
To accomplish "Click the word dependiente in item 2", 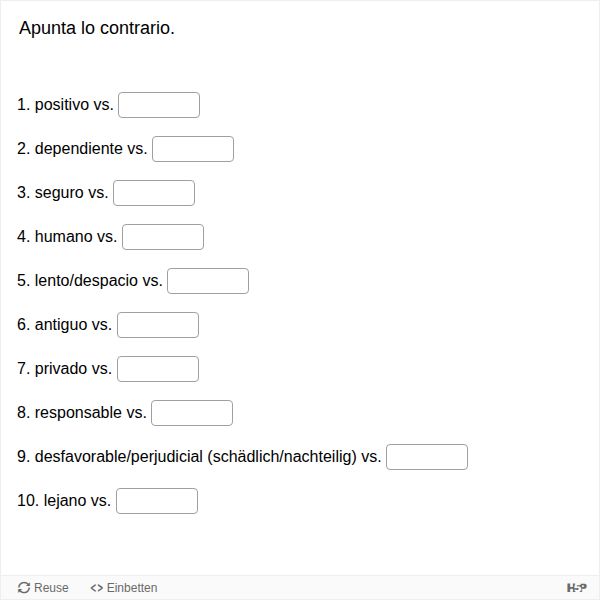I will 78,148.
